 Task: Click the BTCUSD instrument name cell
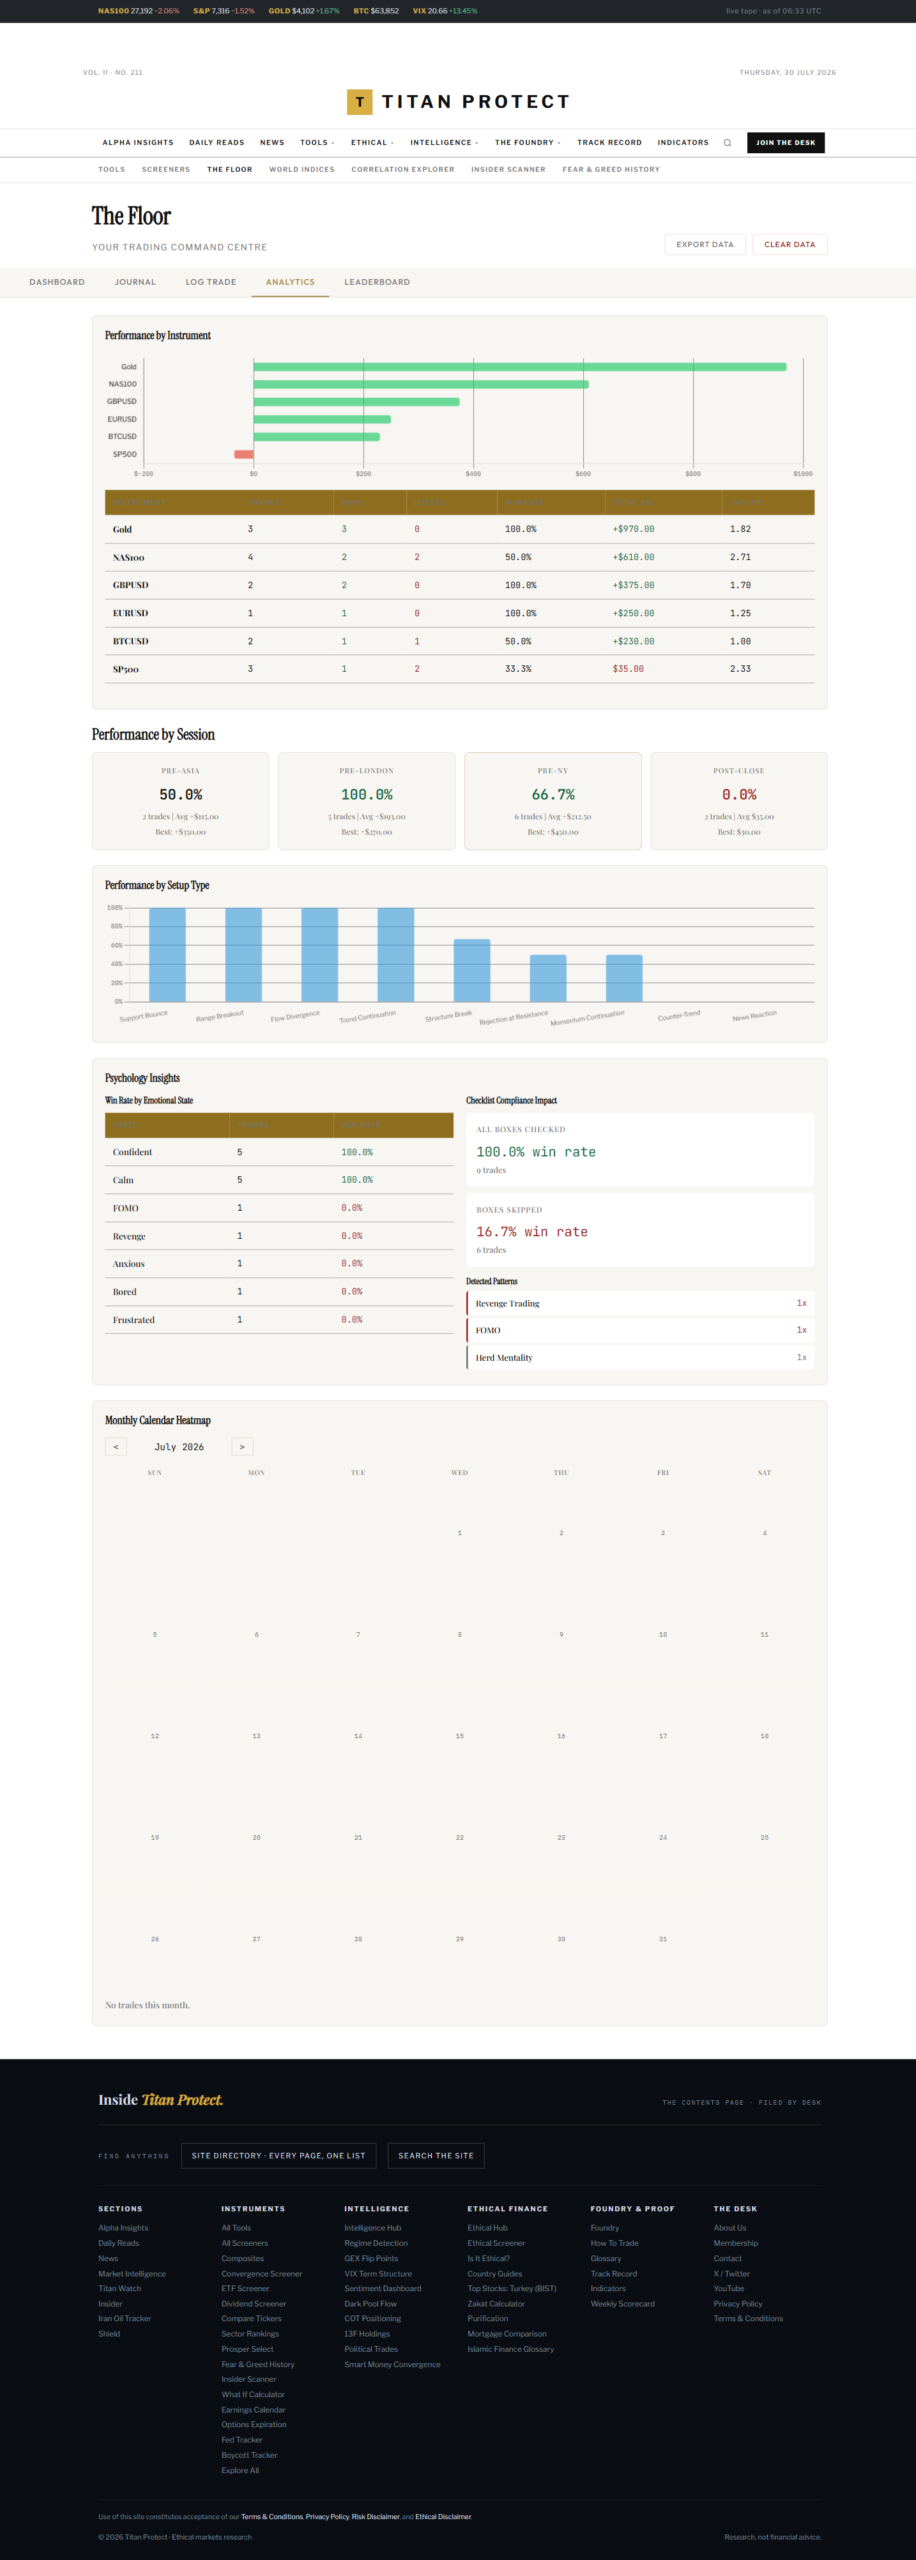130,641
